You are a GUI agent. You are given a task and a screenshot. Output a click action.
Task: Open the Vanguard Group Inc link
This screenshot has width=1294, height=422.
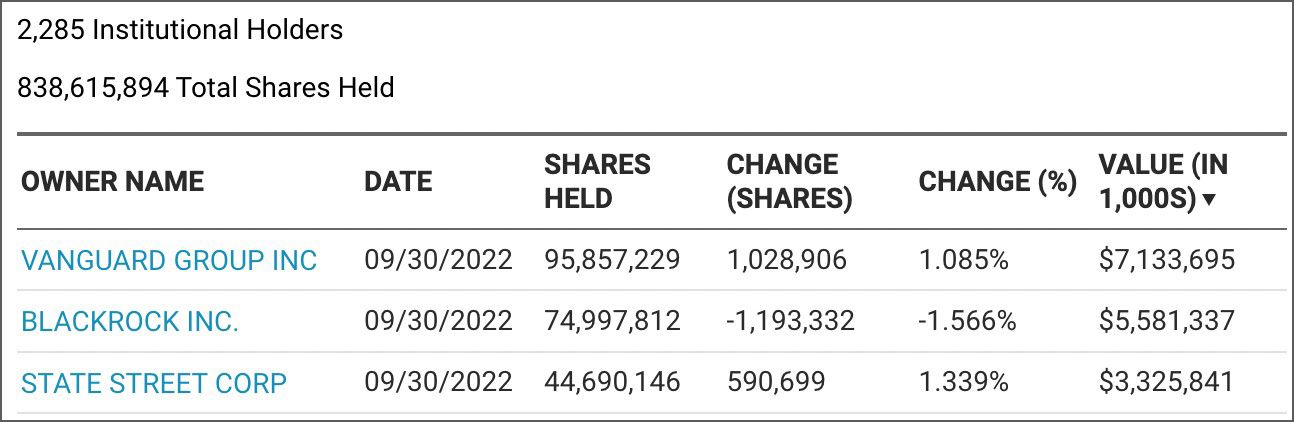coord(169,261)
